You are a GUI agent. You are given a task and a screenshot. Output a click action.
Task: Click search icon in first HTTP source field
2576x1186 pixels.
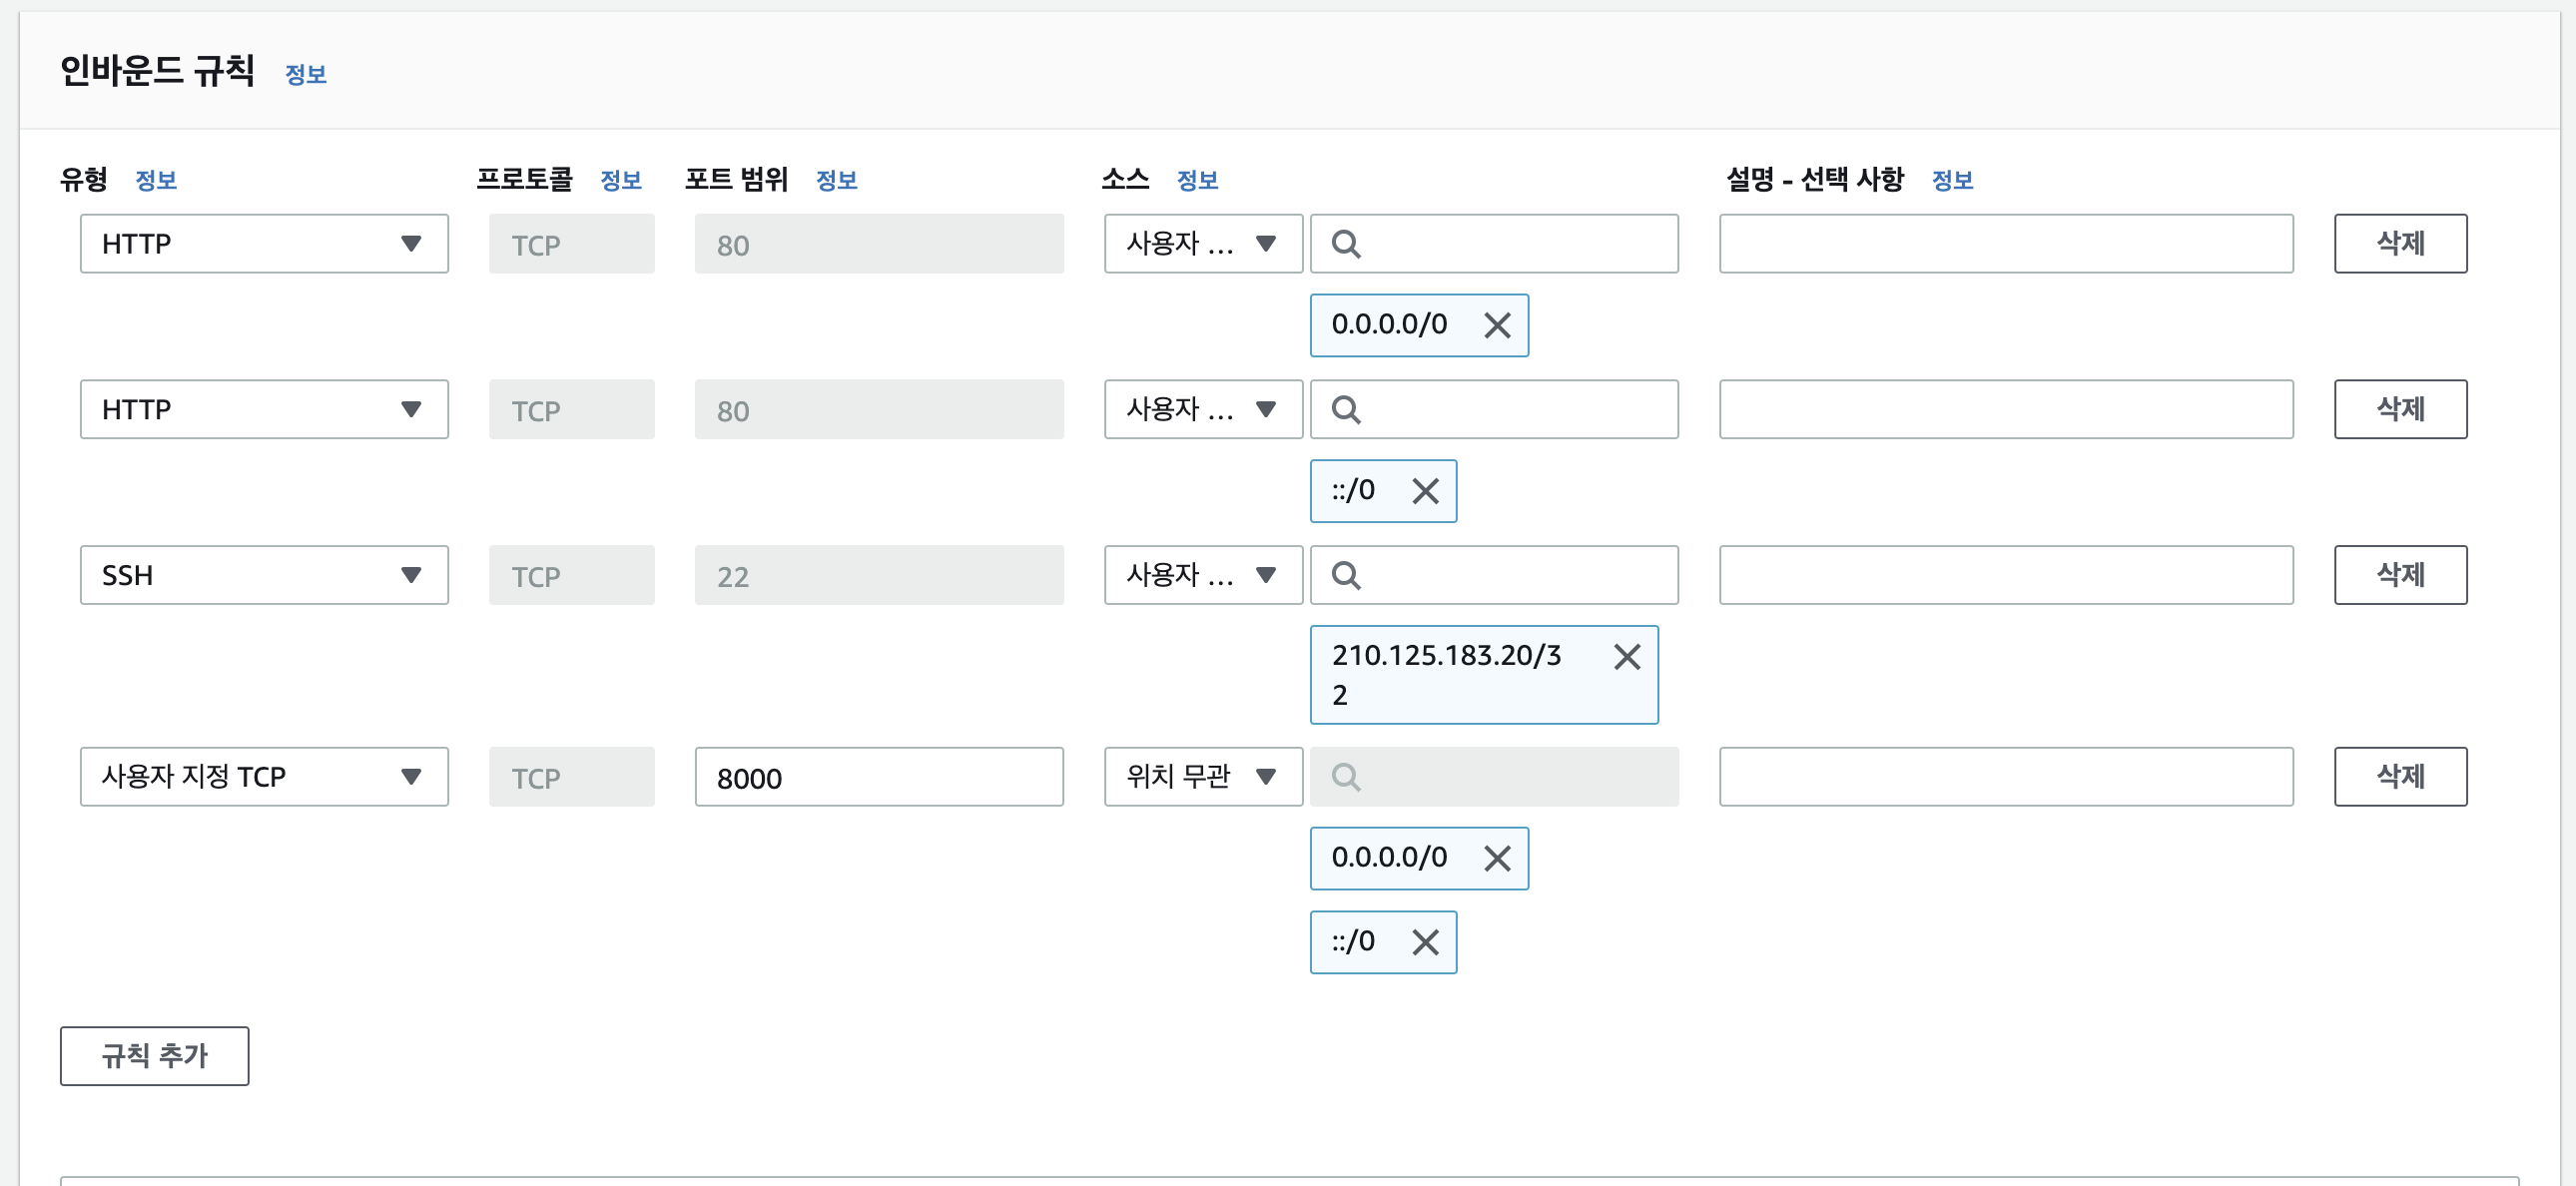pyautogui.click(x=1346, y=244)
